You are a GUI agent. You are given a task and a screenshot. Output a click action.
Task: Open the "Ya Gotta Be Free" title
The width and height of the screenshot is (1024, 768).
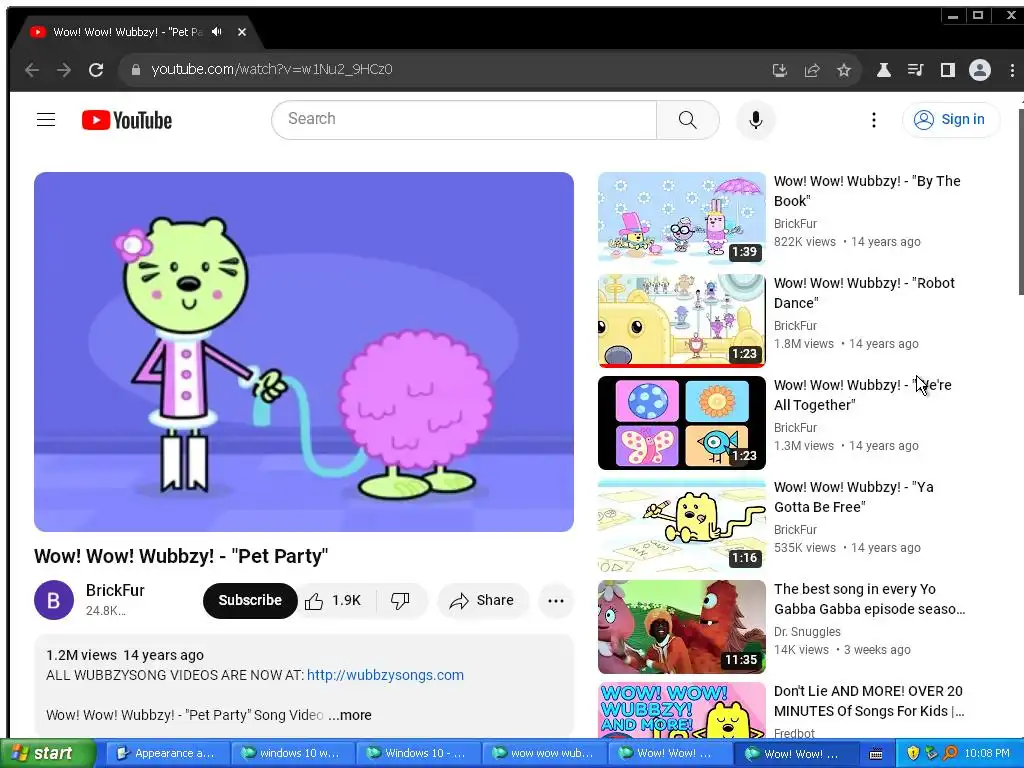pos(854,497)
